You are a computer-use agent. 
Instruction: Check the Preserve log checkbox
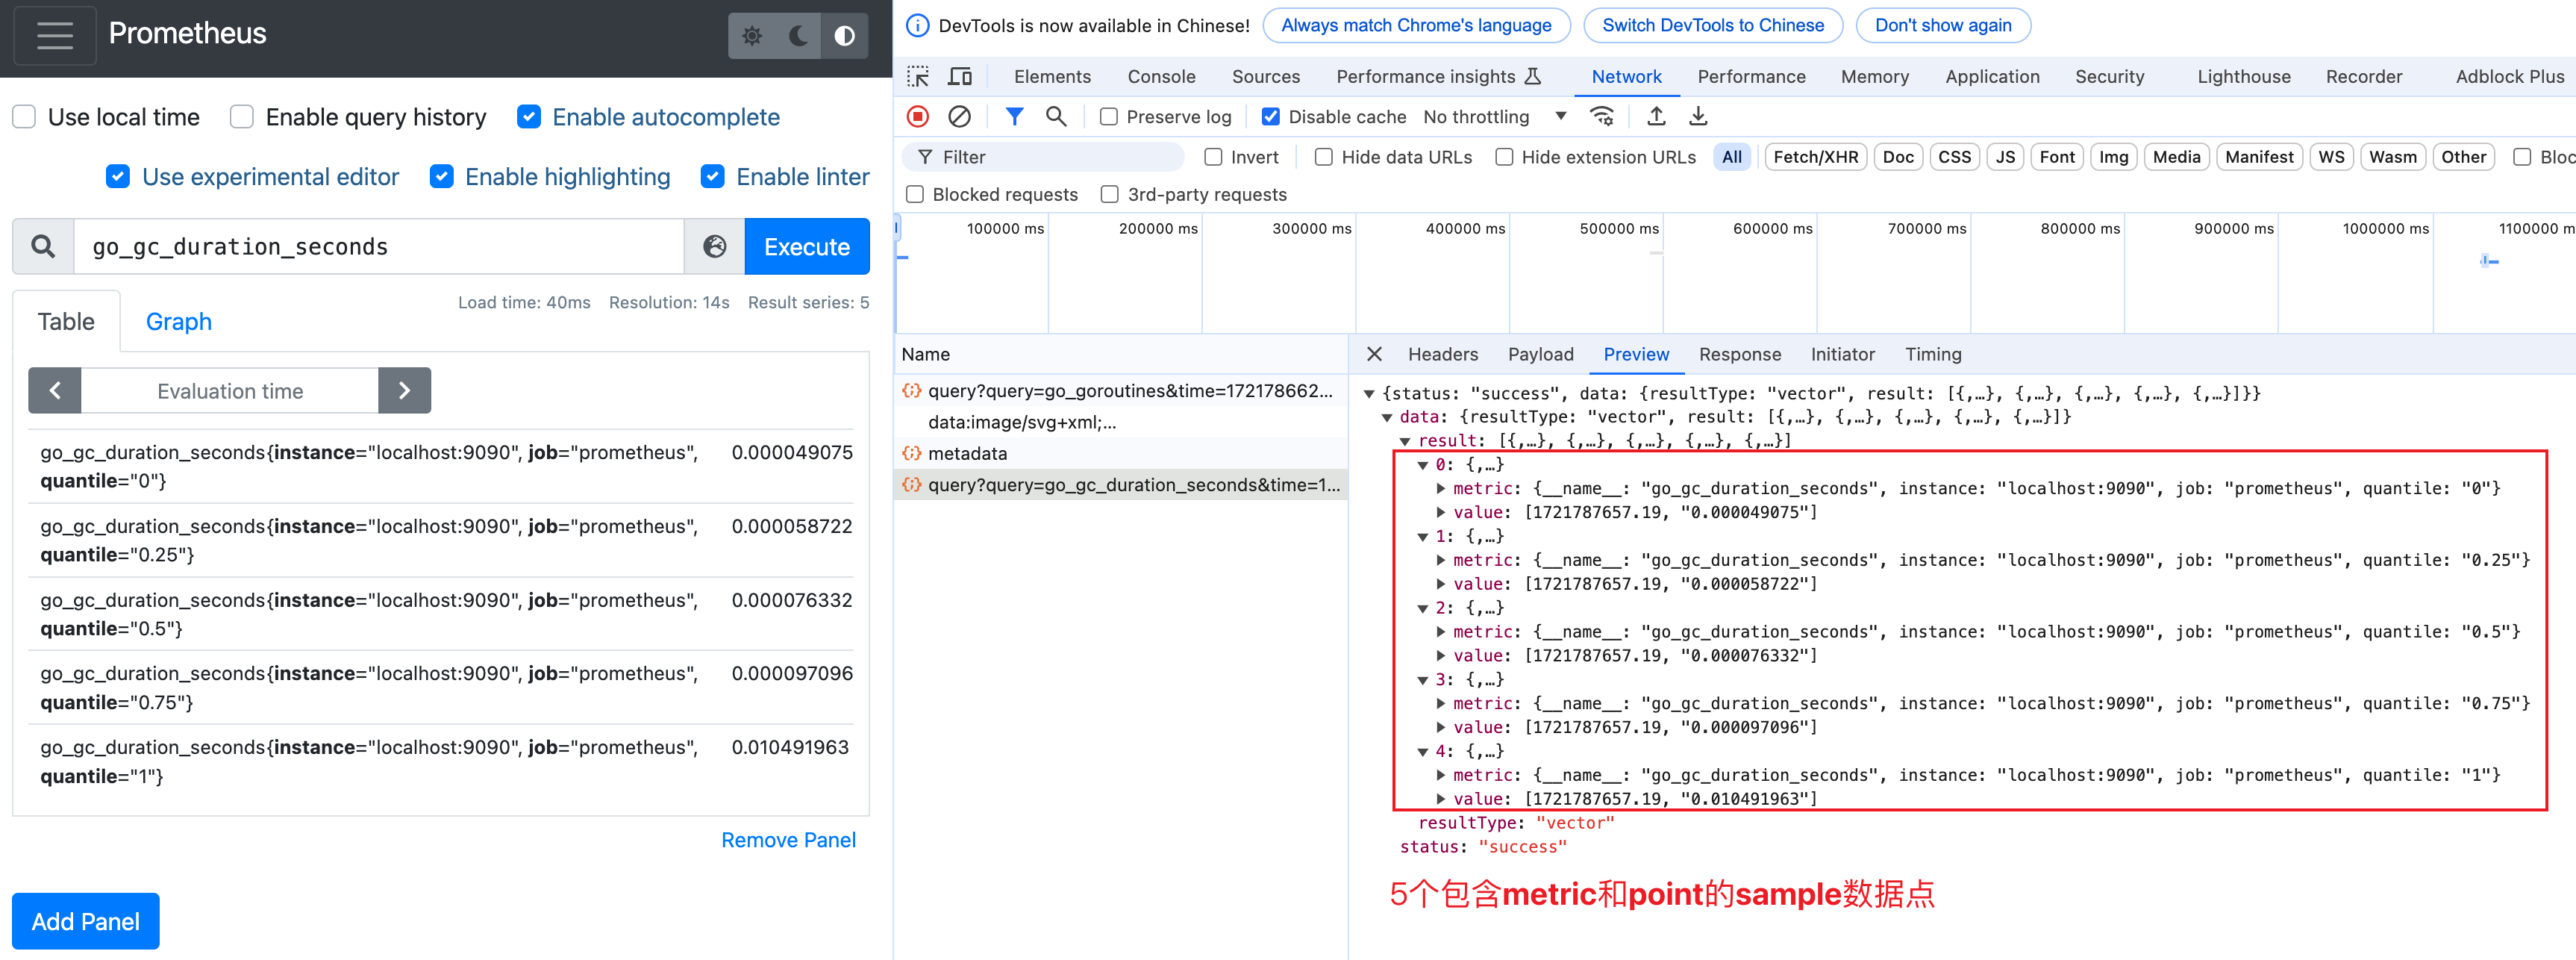coord(1109,117)
